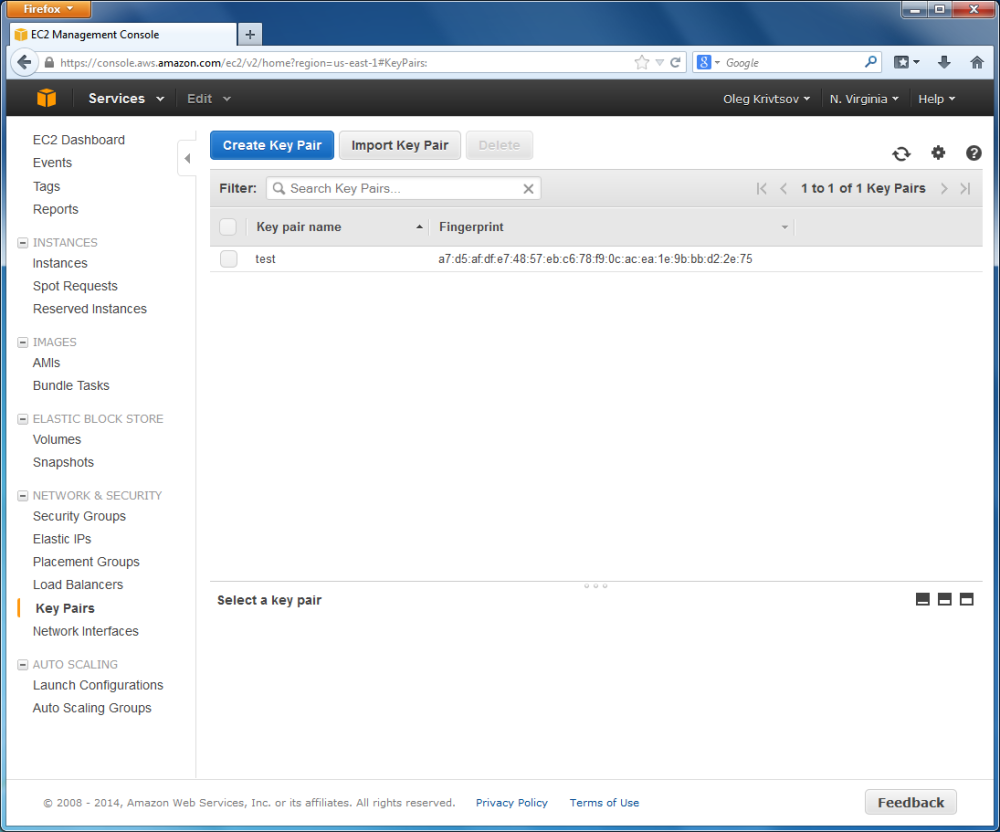Open the Edit dropdown menu
The height and width of the screenshot is (832, 1000).
point(209,99)
